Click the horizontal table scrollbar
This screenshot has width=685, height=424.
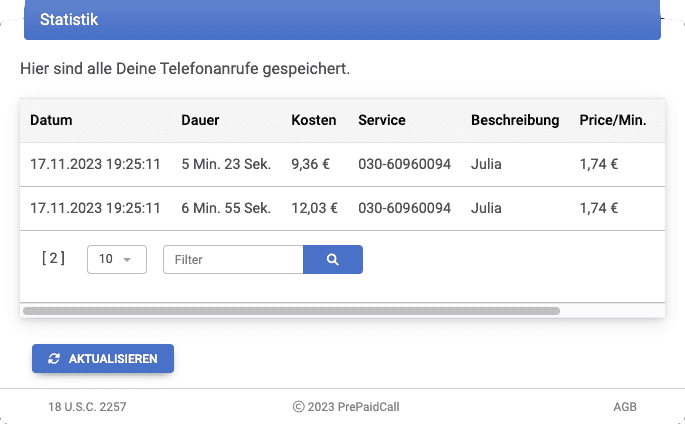pyautogui.click(x=291, y=311)
